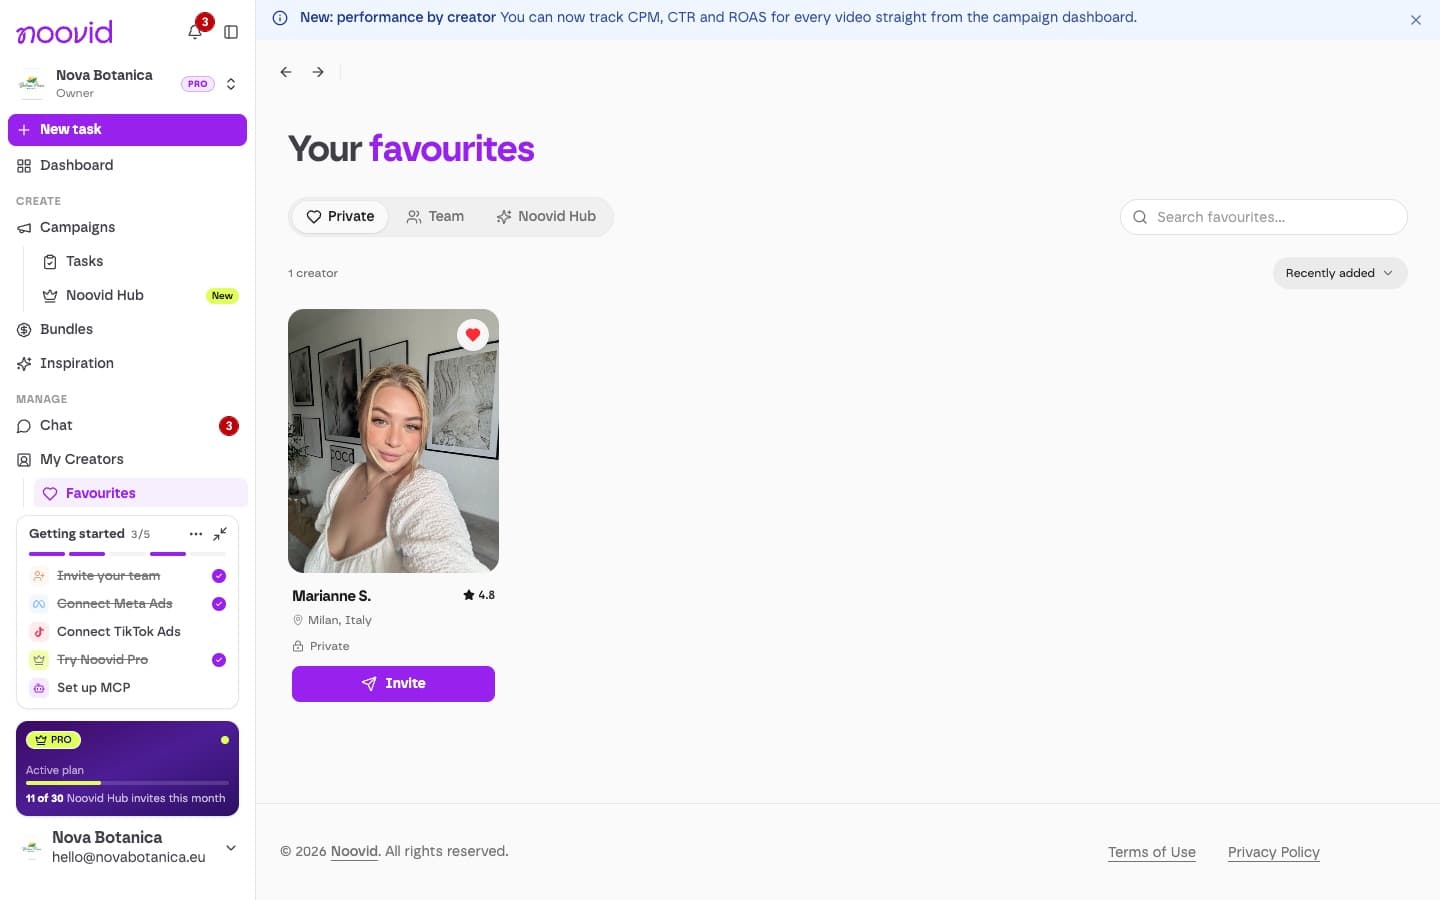Minimize the Getting started panel
Screen dimensions: 1440x900
[x=220, y=534]
